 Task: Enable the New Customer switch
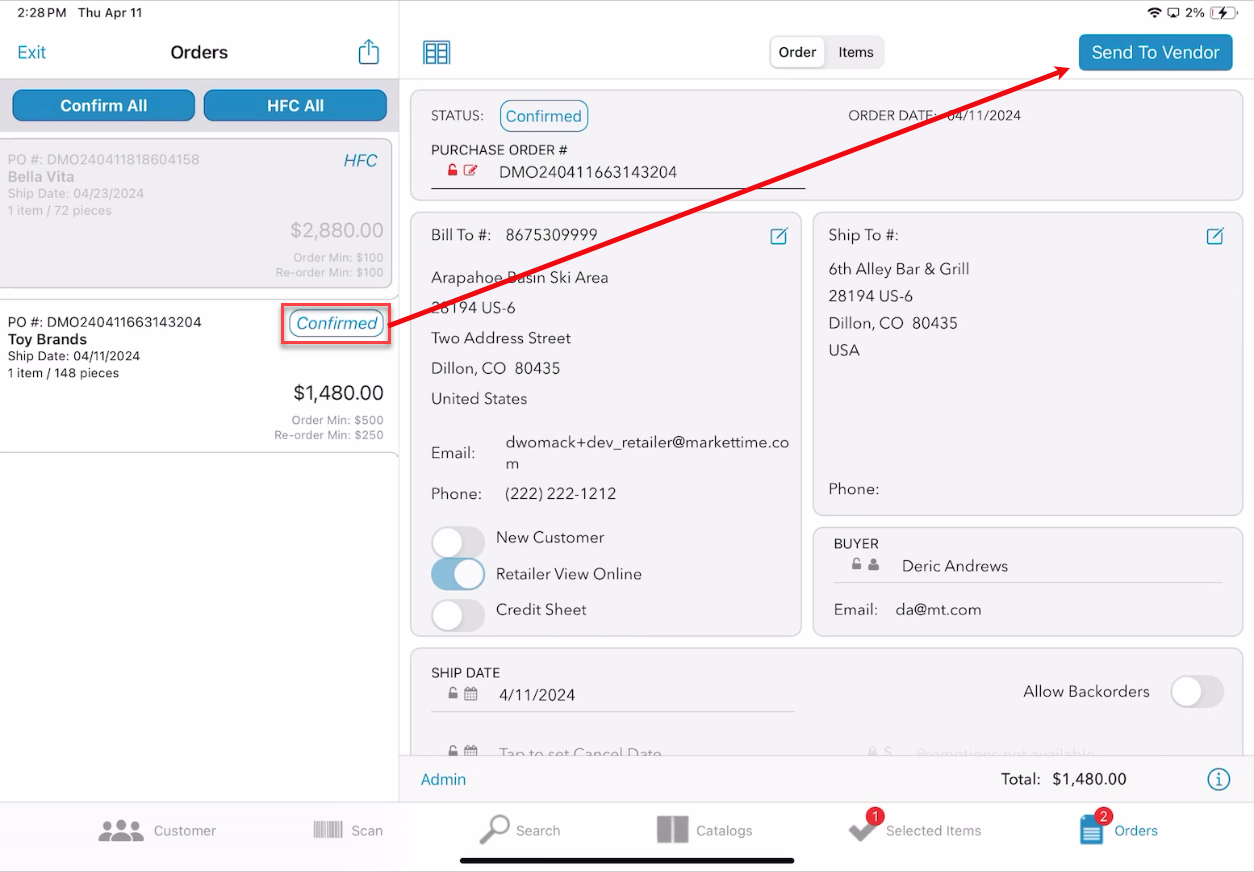pyautogui.click(x=458, y=542)
